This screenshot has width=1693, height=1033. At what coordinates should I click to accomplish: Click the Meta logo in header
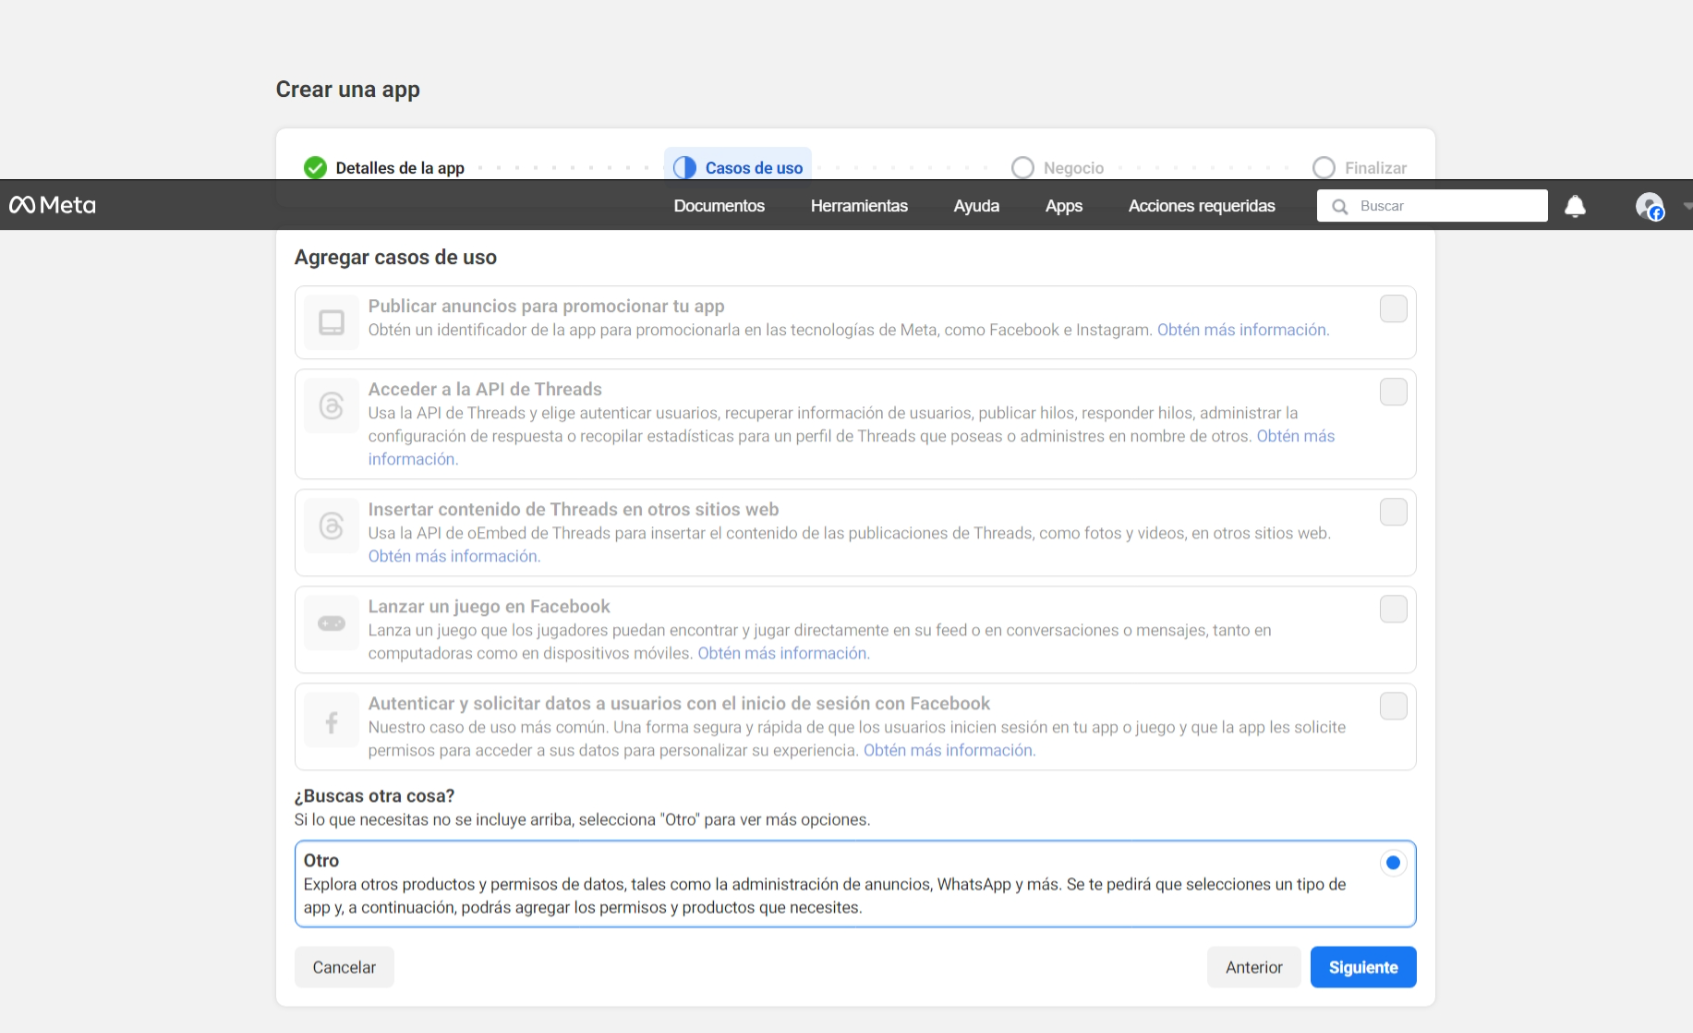pos(52,205)
